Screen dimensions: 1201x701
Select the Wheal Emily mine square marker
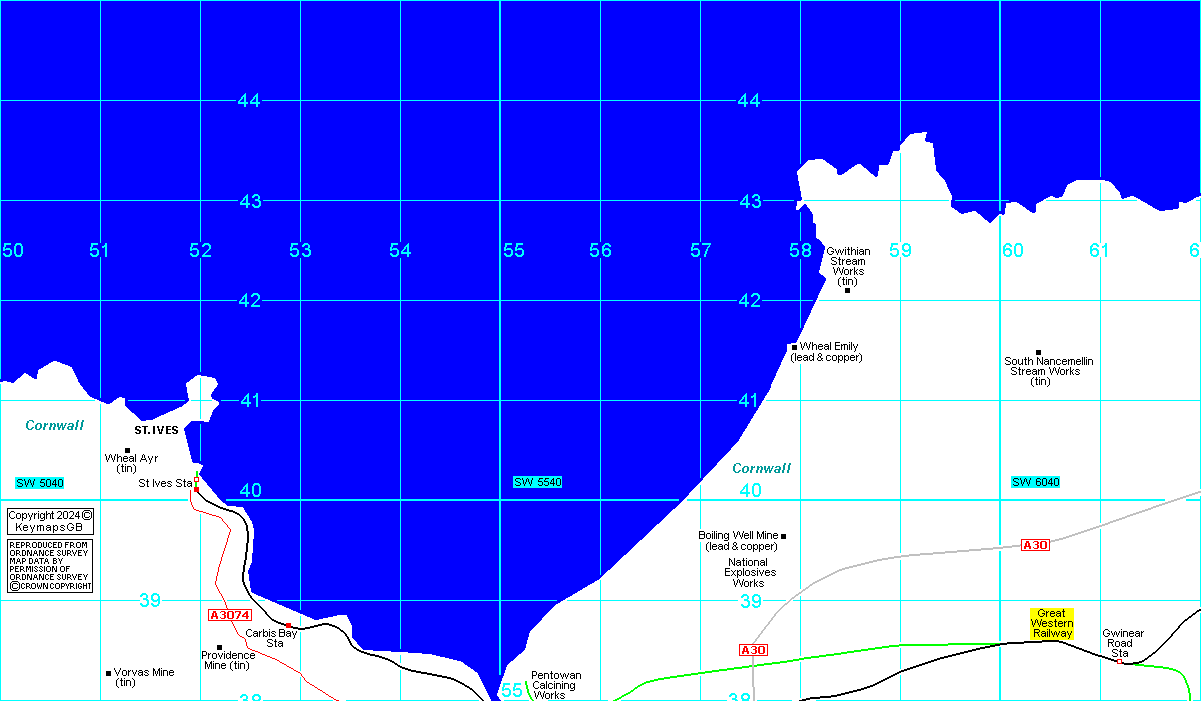click(794, 347)
